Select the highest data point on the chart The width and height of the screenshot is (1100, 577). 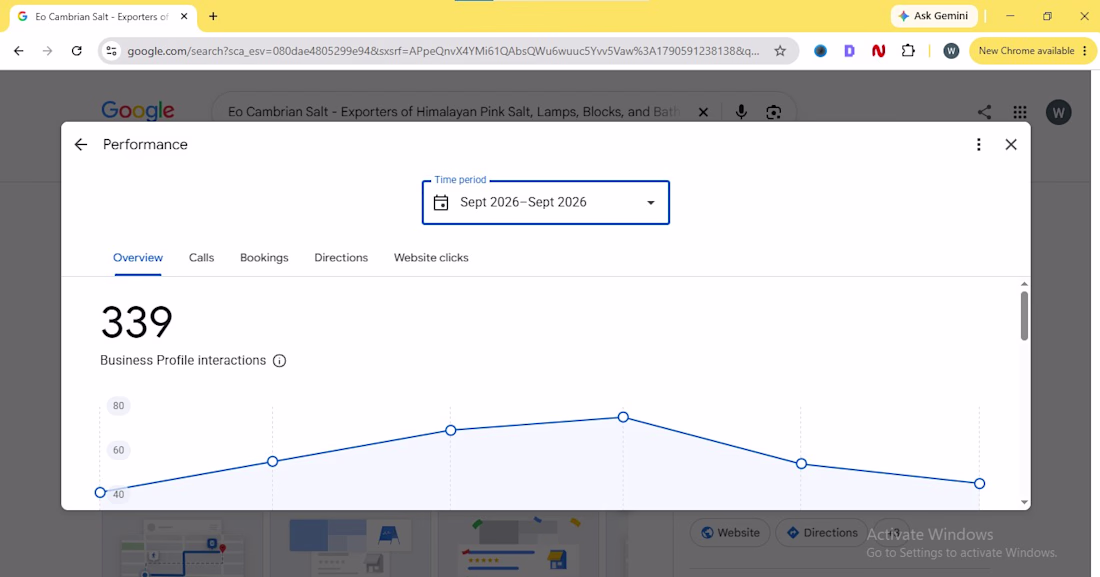click(623, 417)
